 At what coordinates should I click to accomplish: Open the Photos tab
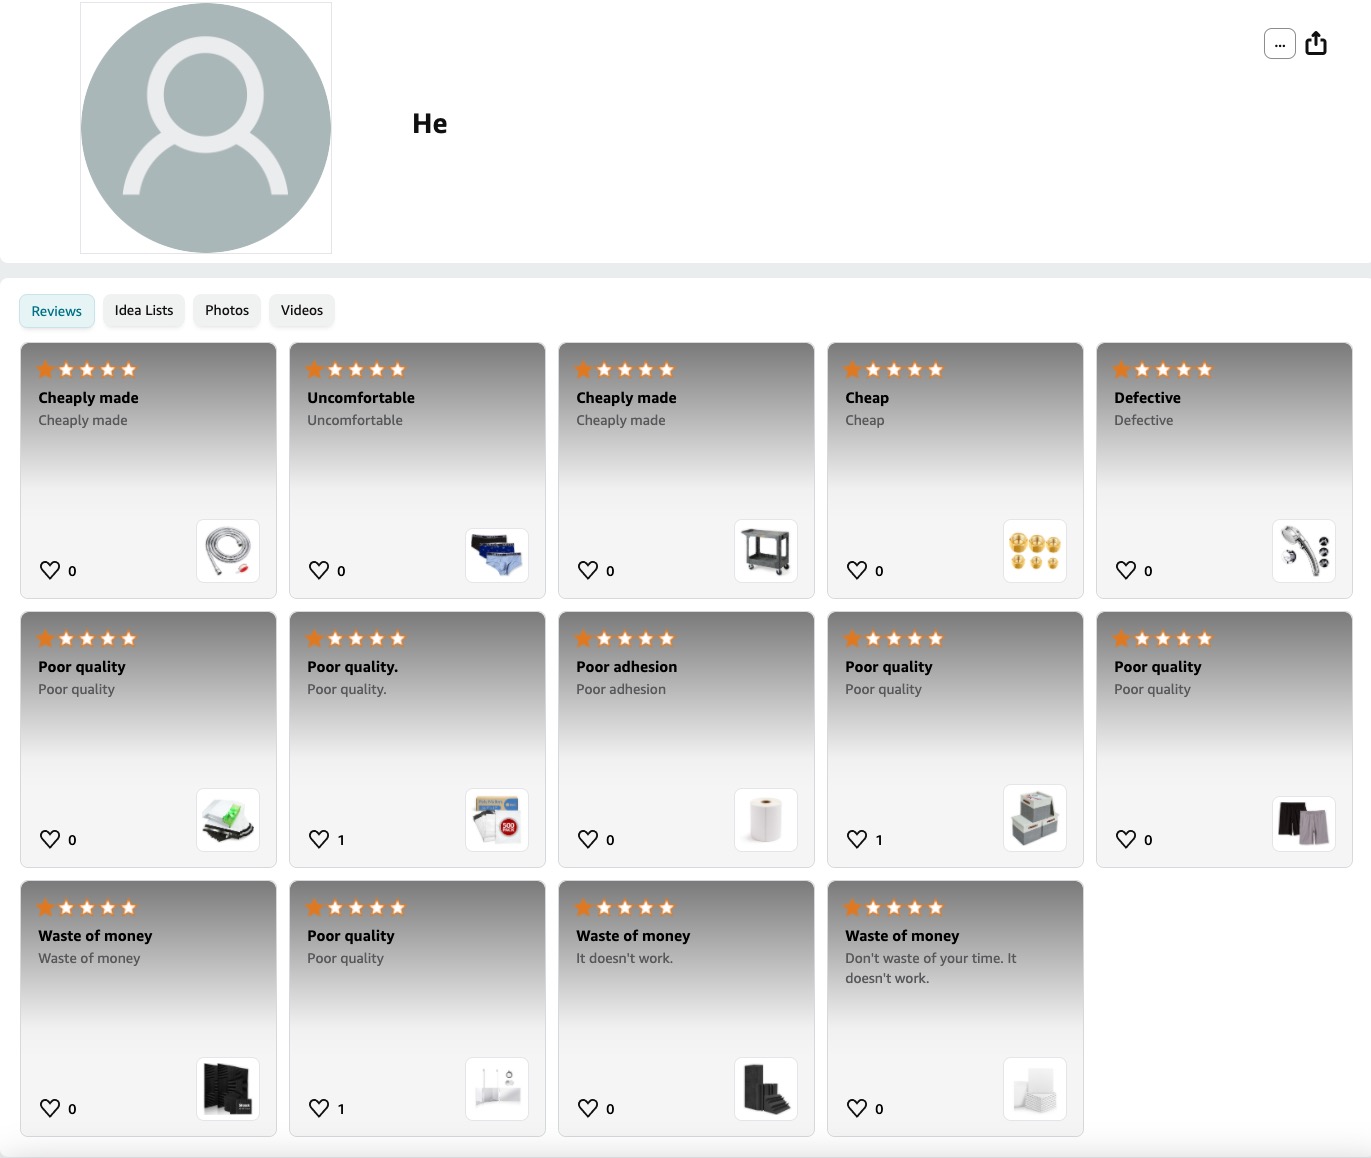[227, 310]
